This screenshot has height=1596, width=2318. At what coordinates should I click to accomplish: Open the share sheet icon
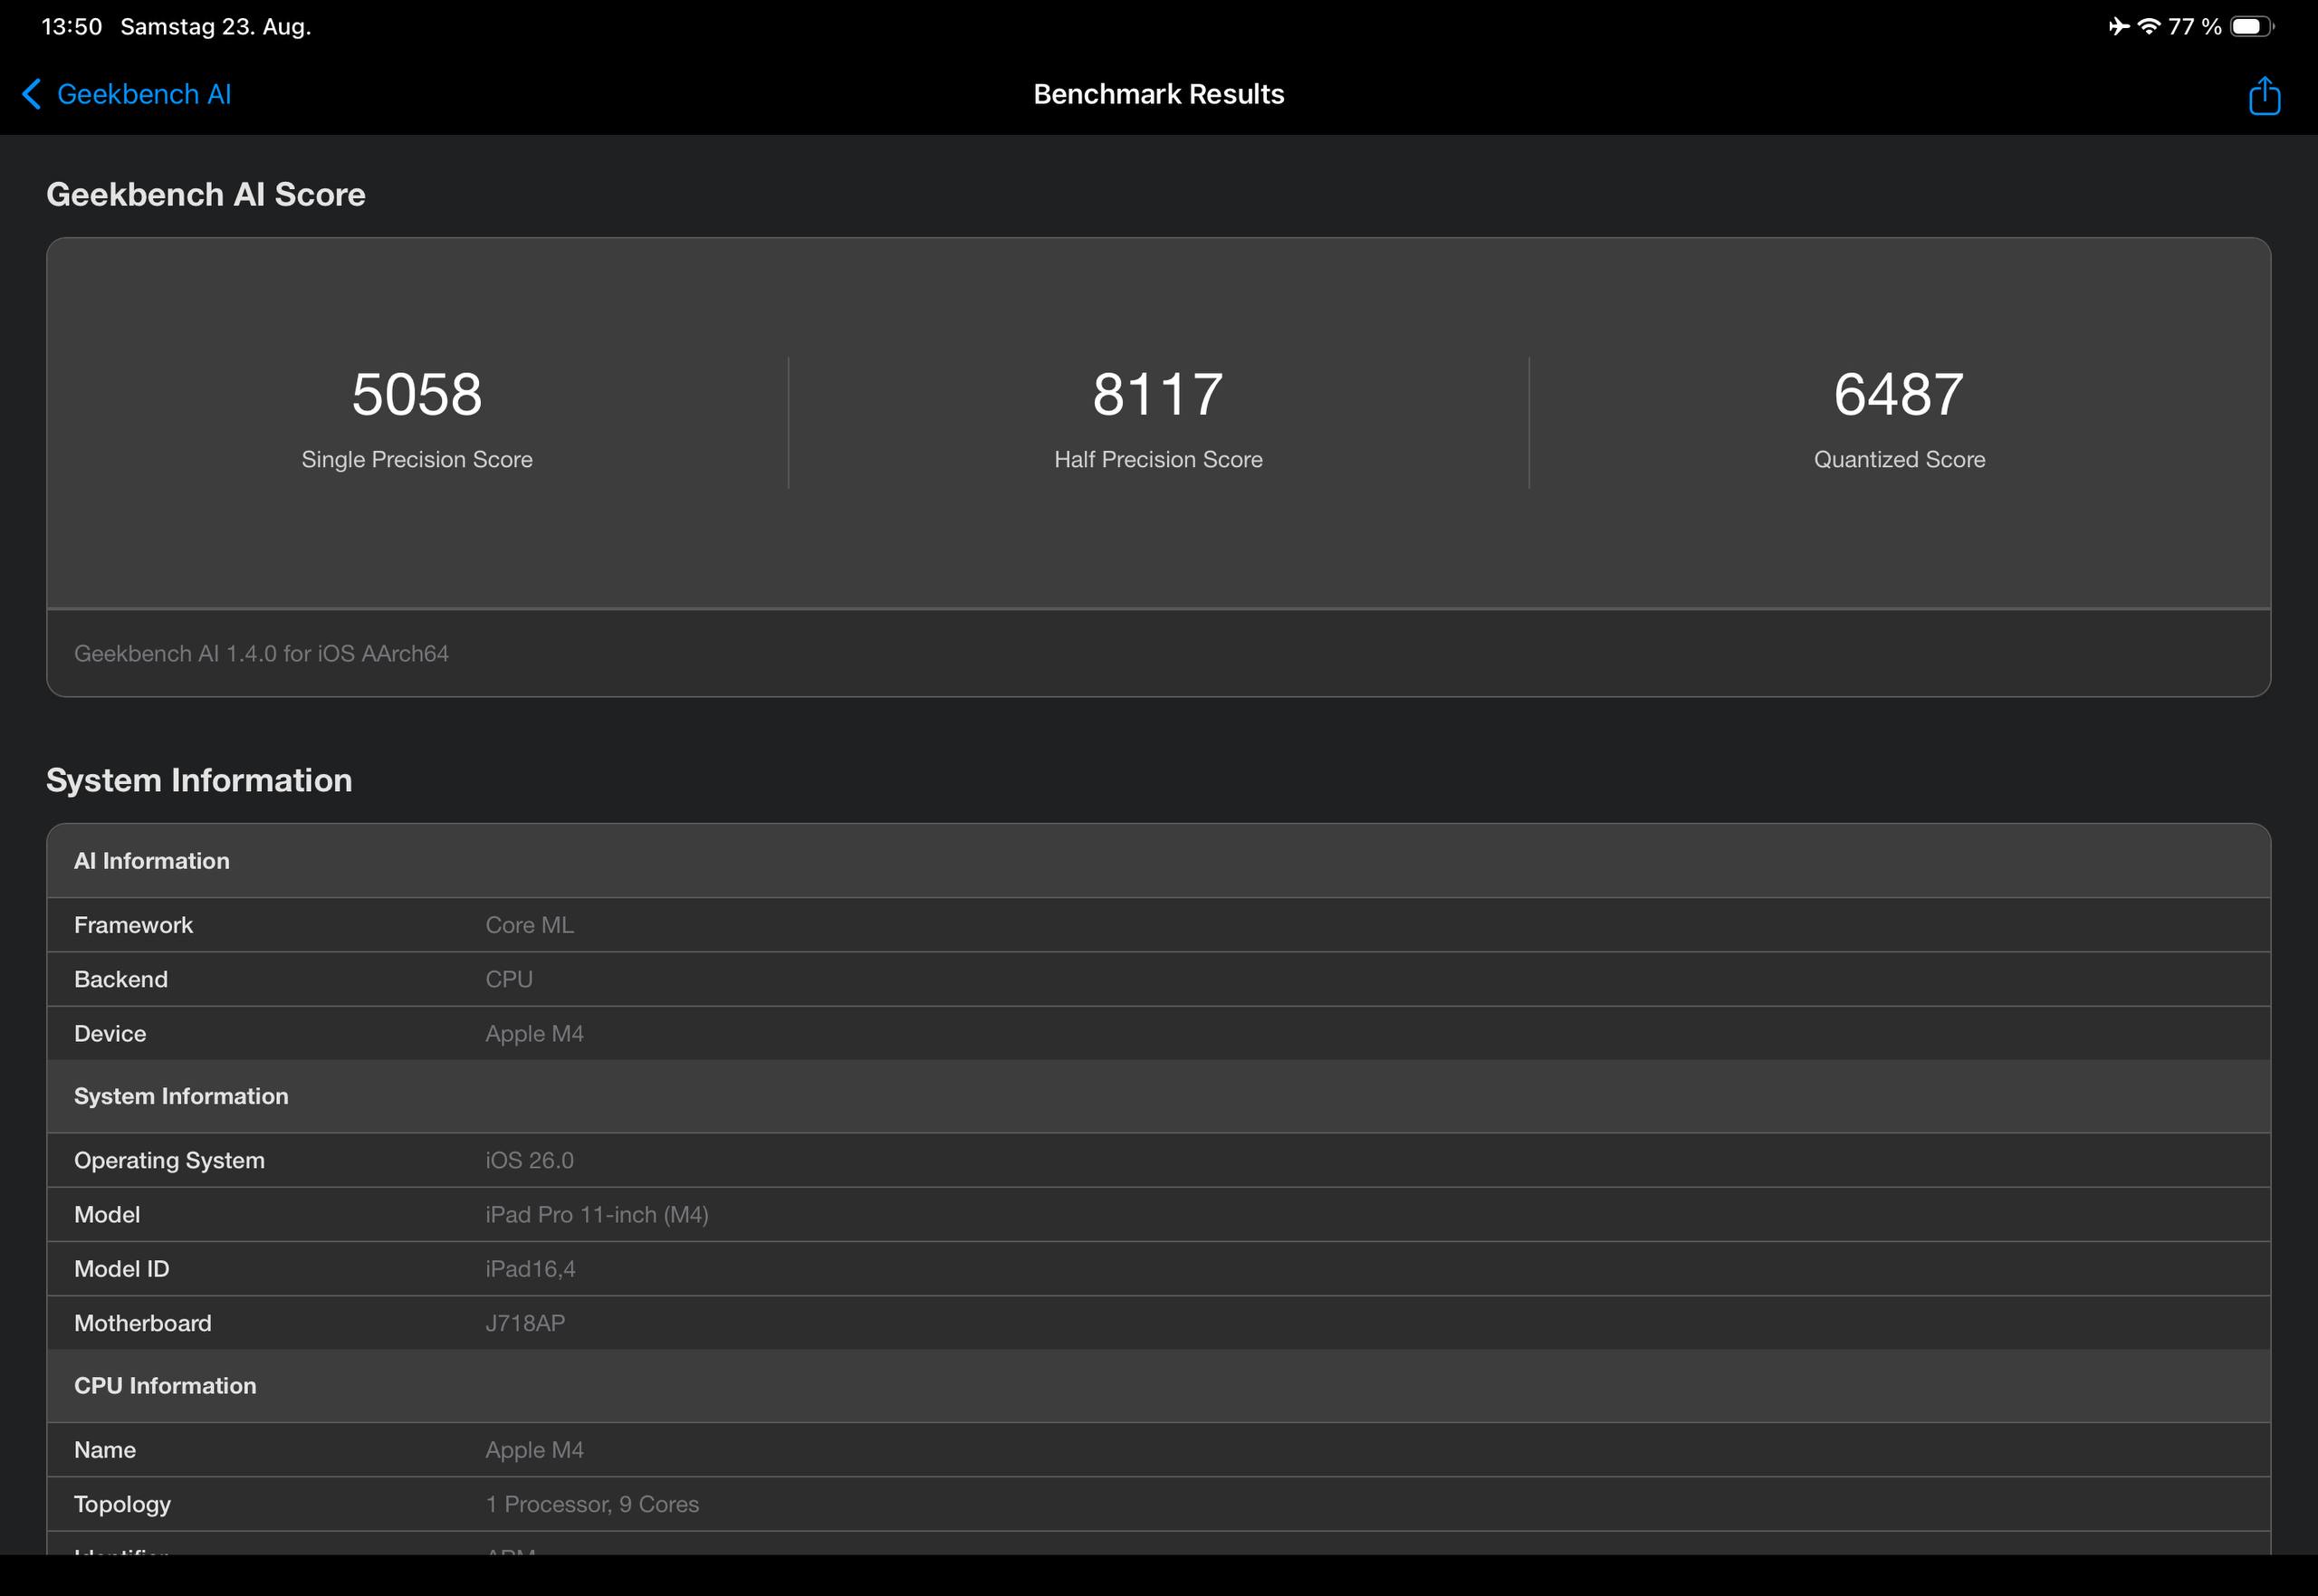tap(2264, 96)
